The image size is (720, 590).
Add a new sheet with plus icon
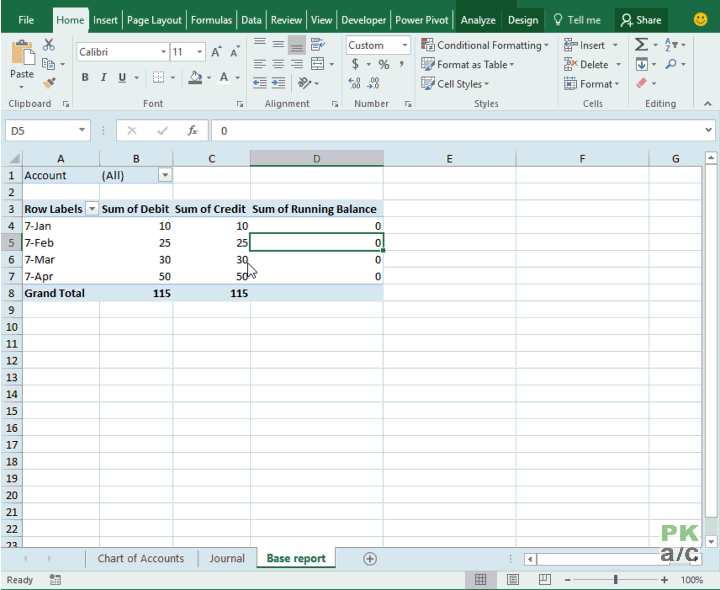[x=370, y=559]
